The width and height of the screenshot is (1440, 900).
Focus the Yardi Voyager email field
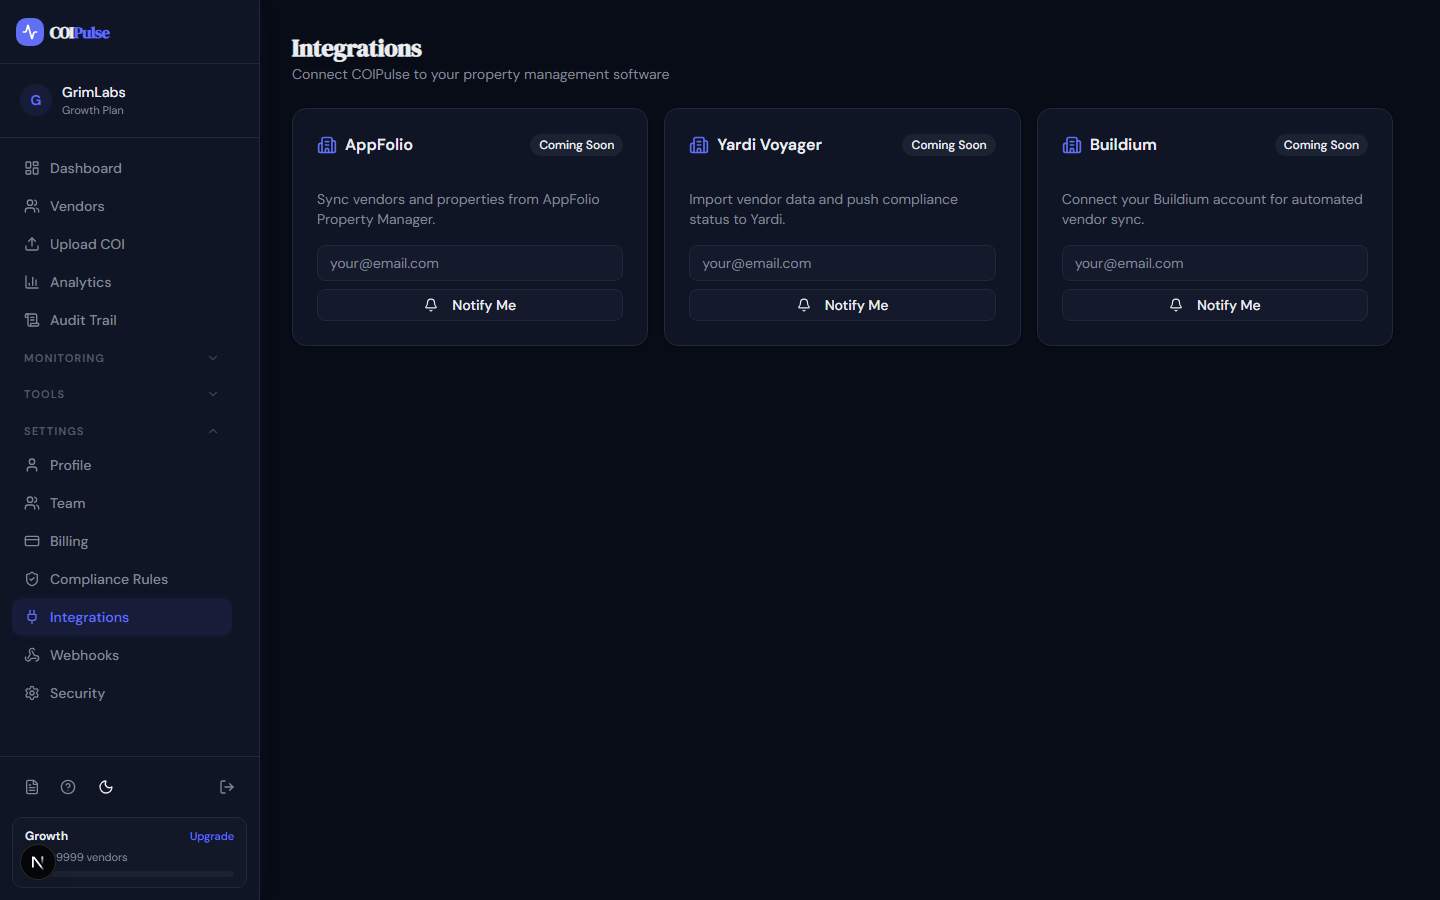click(842, 263)
